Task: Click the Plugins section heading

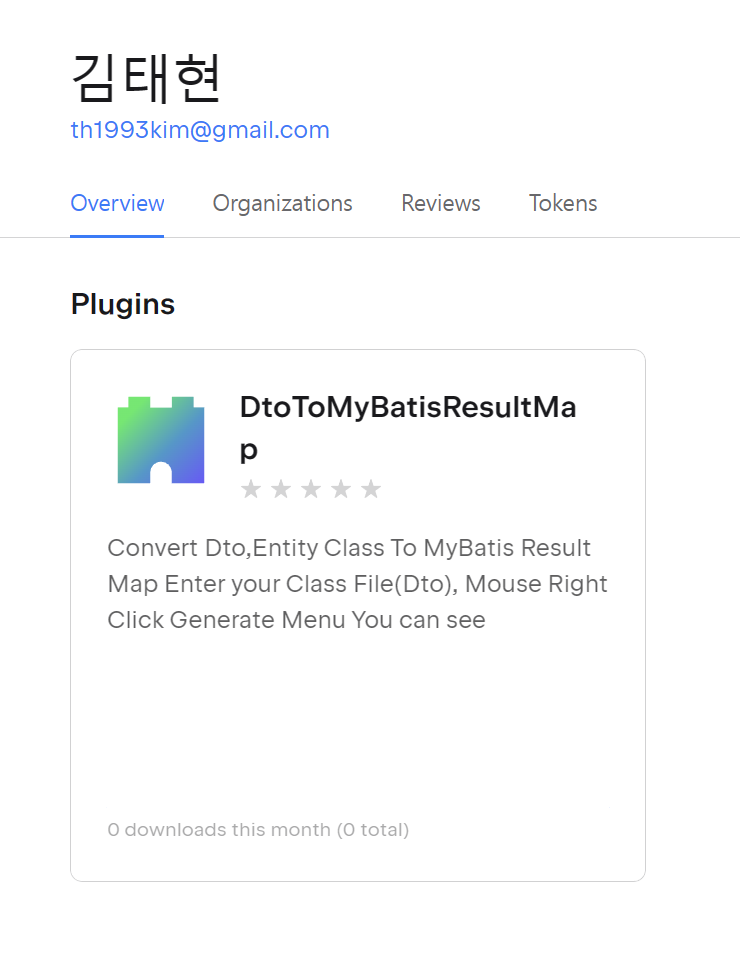Action: click(x=123, y=305)
